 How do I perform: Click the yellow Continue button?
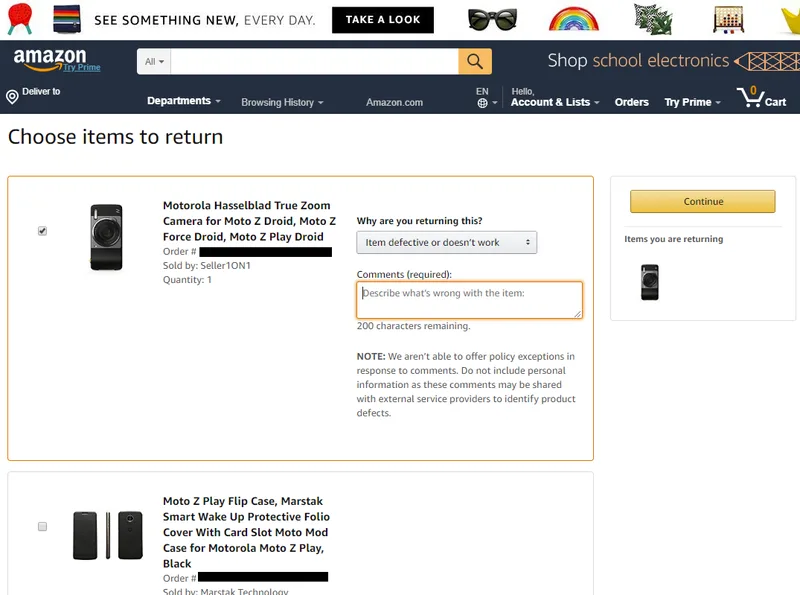702,201
